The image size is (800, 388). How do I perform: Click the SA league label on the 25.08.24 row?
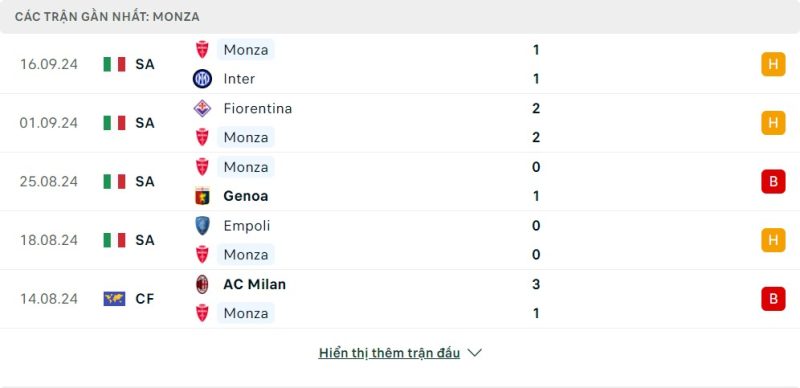[145, 182]
